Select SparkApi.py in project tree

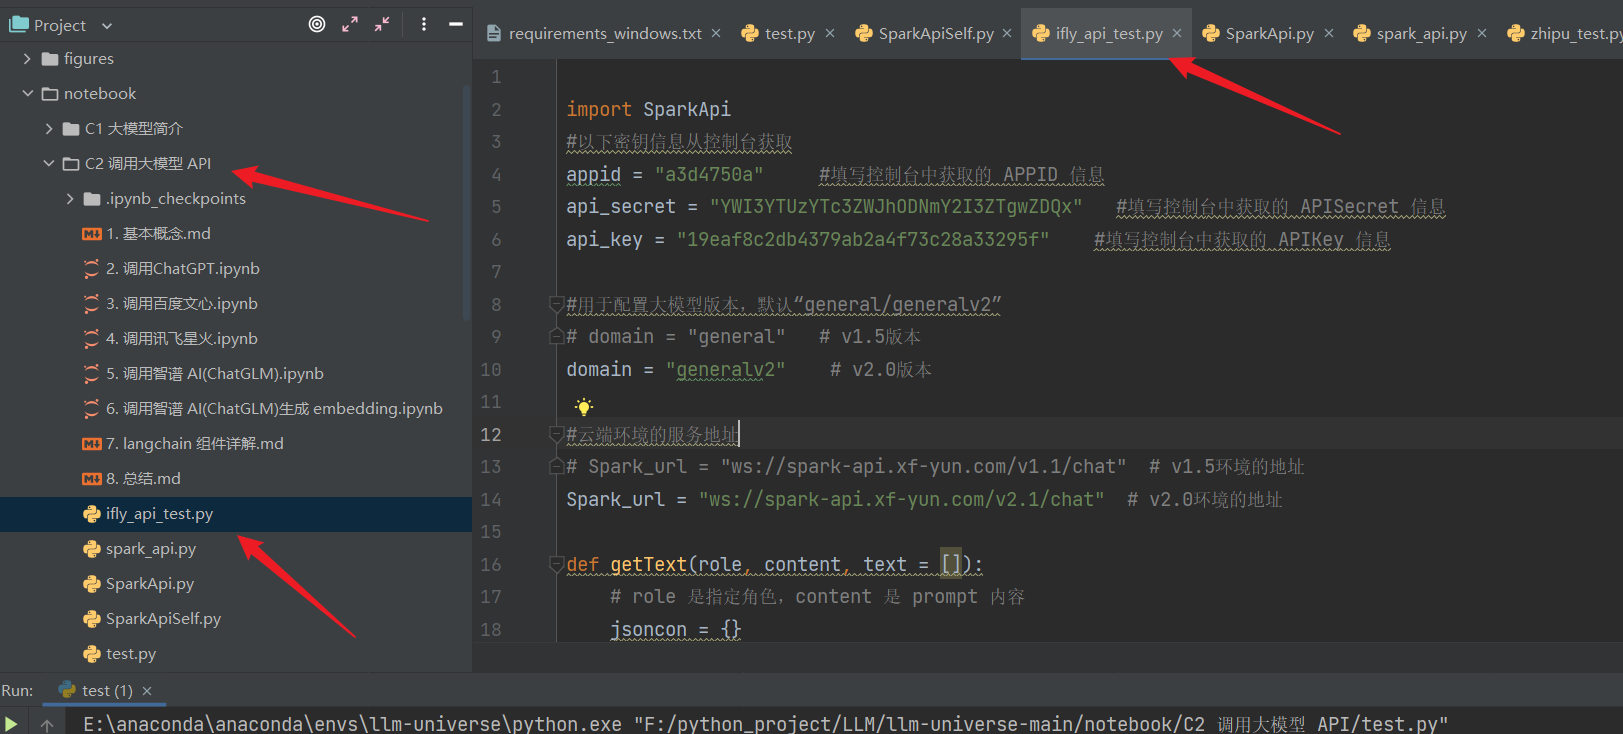[x=138, y=584]
